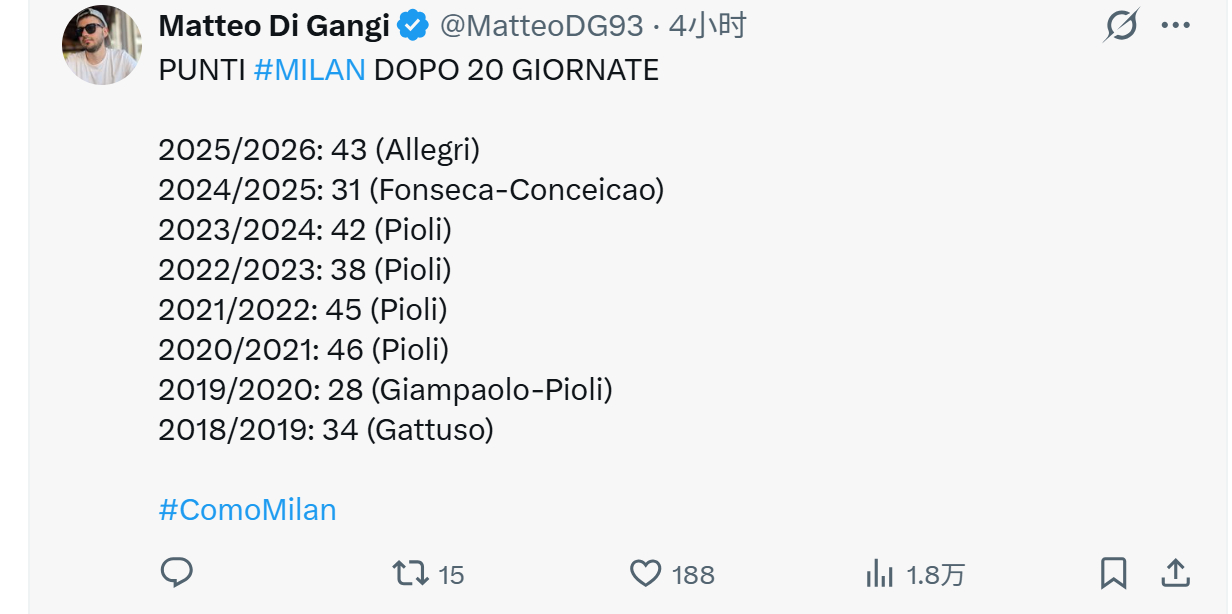1232x614 pixels.
Task: Click the 1.8万 view count
Action: click(936, 575)
